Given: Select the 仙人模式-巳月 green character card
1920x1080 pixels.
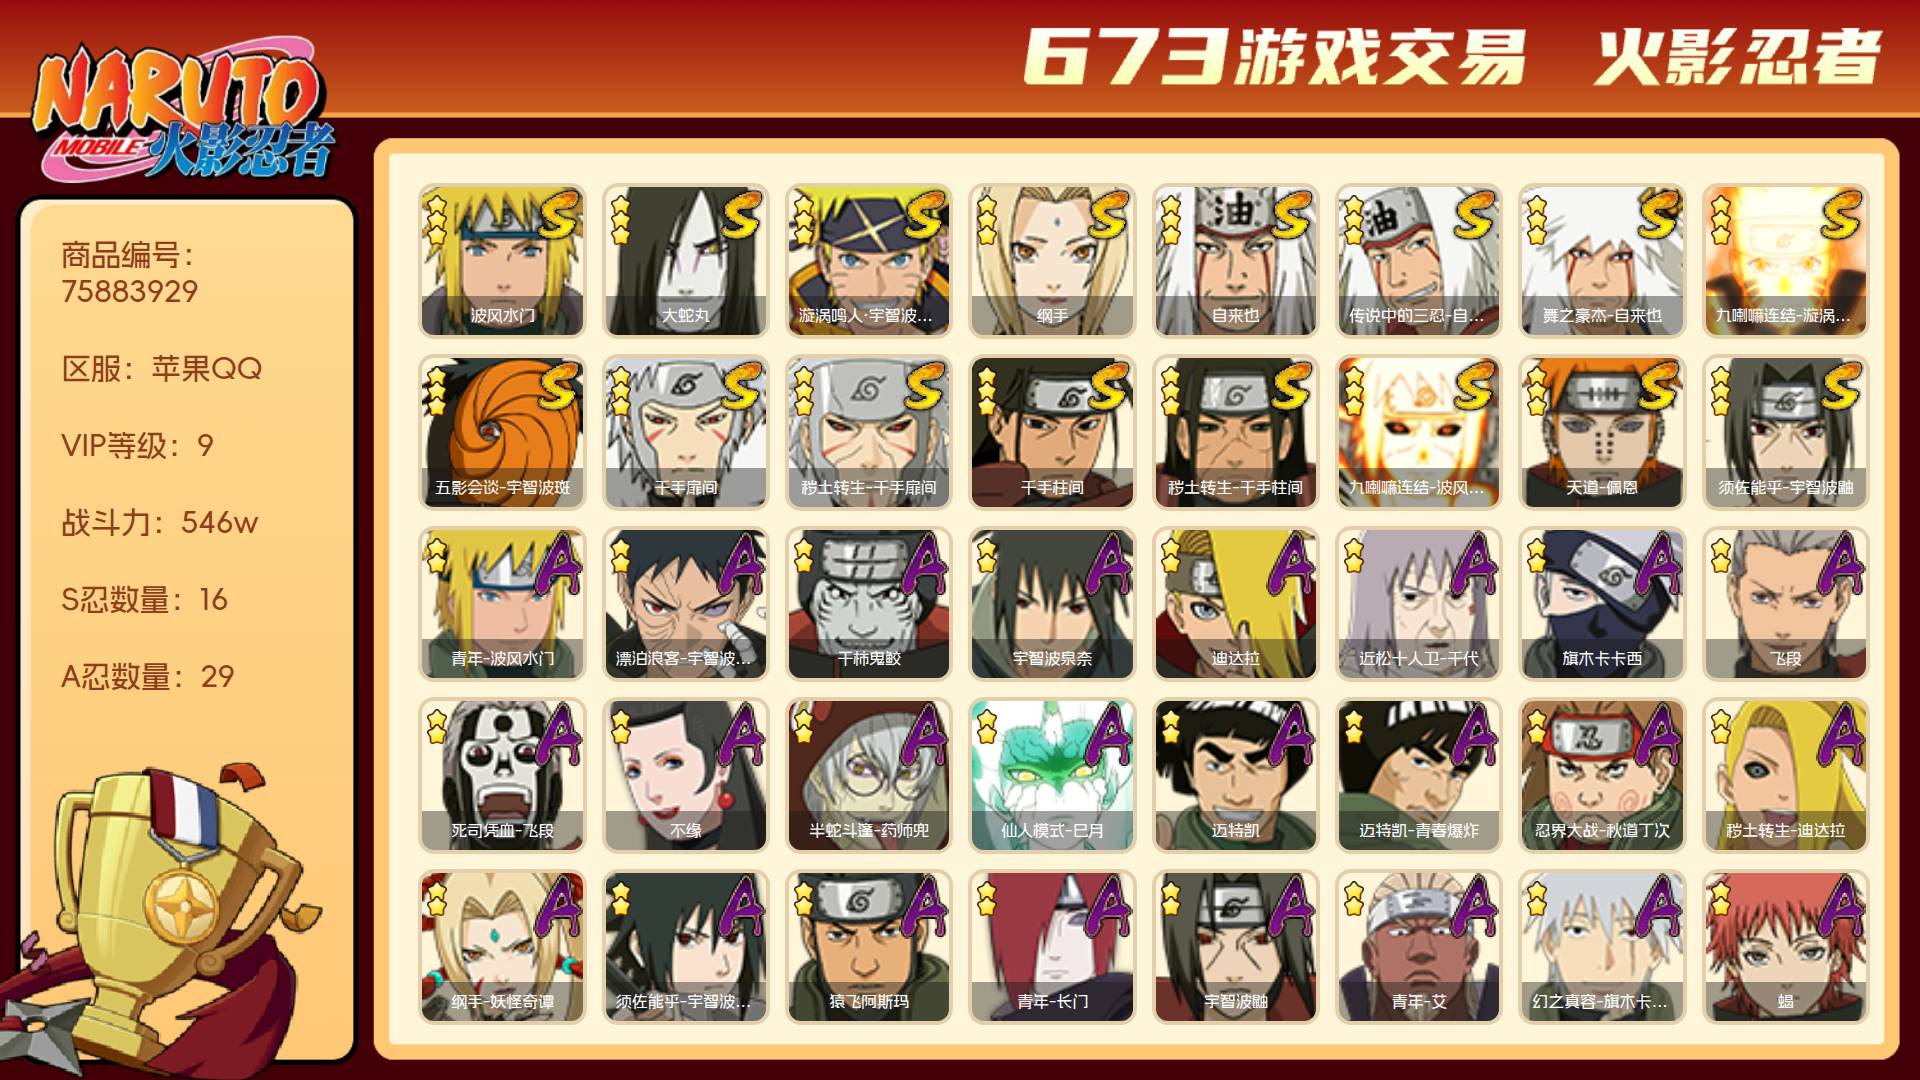Looking at the screenshot, I should [1052, 775].
